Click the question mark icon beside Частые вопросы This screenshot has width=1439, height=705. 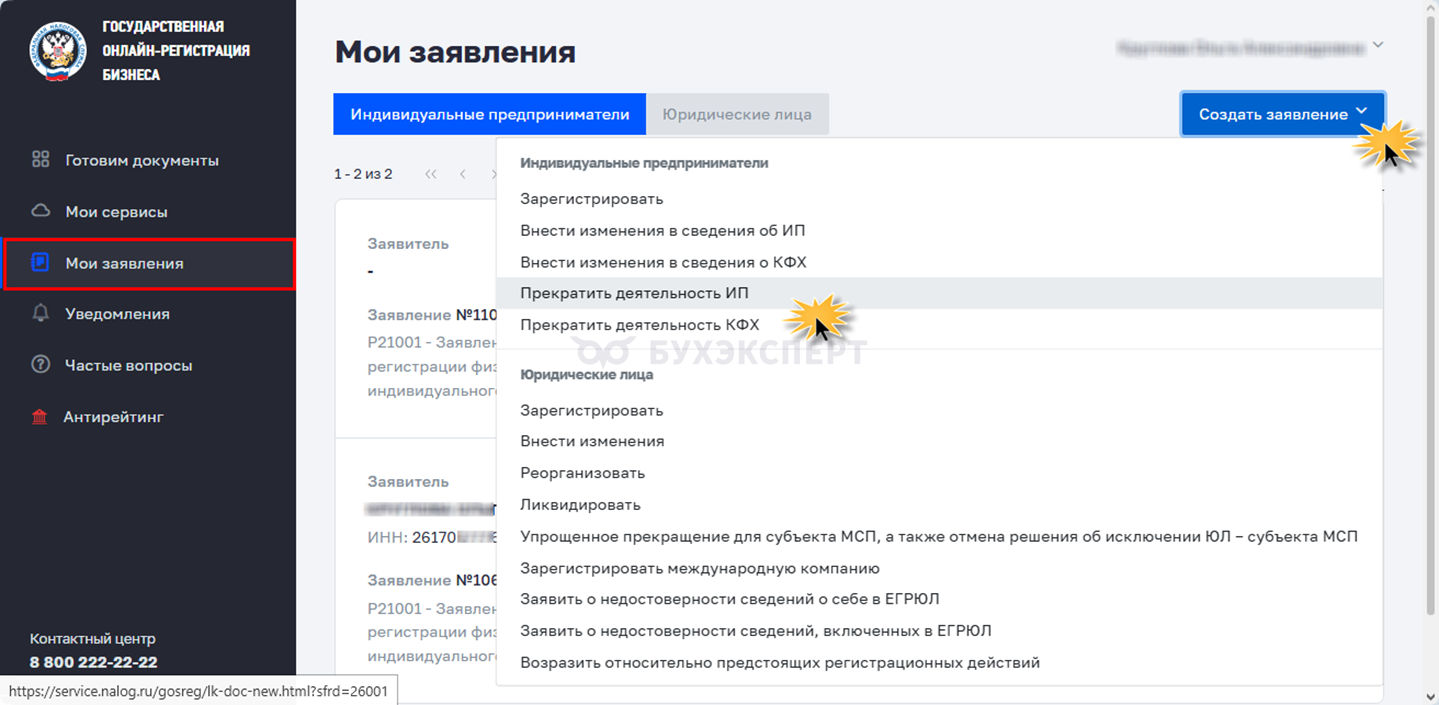pos(41,365)
